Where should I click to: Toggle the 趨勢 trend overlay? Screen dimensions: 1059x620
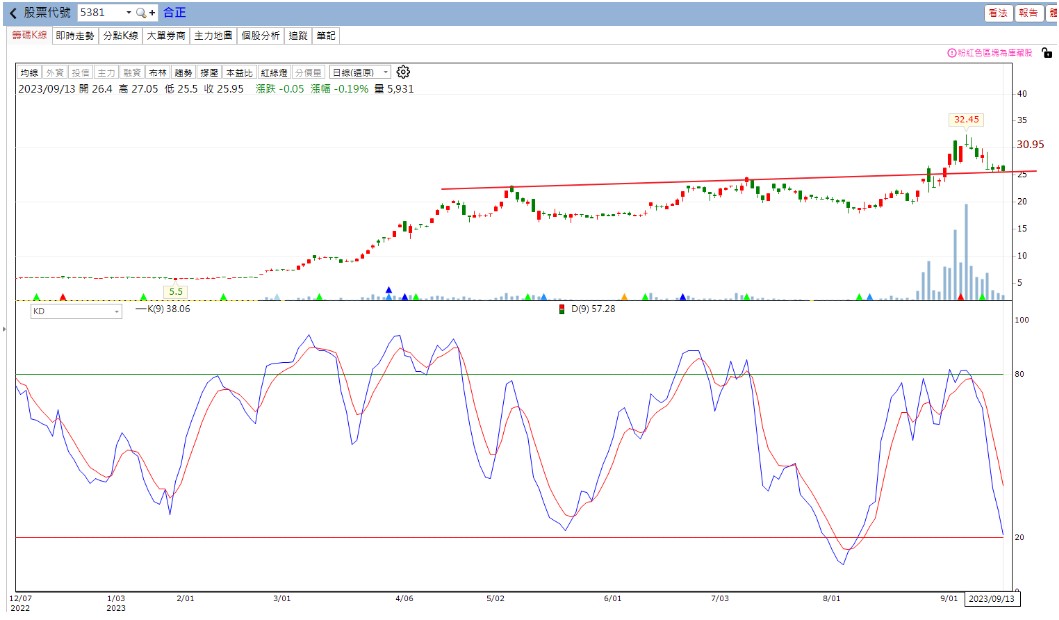click(183, 72)
